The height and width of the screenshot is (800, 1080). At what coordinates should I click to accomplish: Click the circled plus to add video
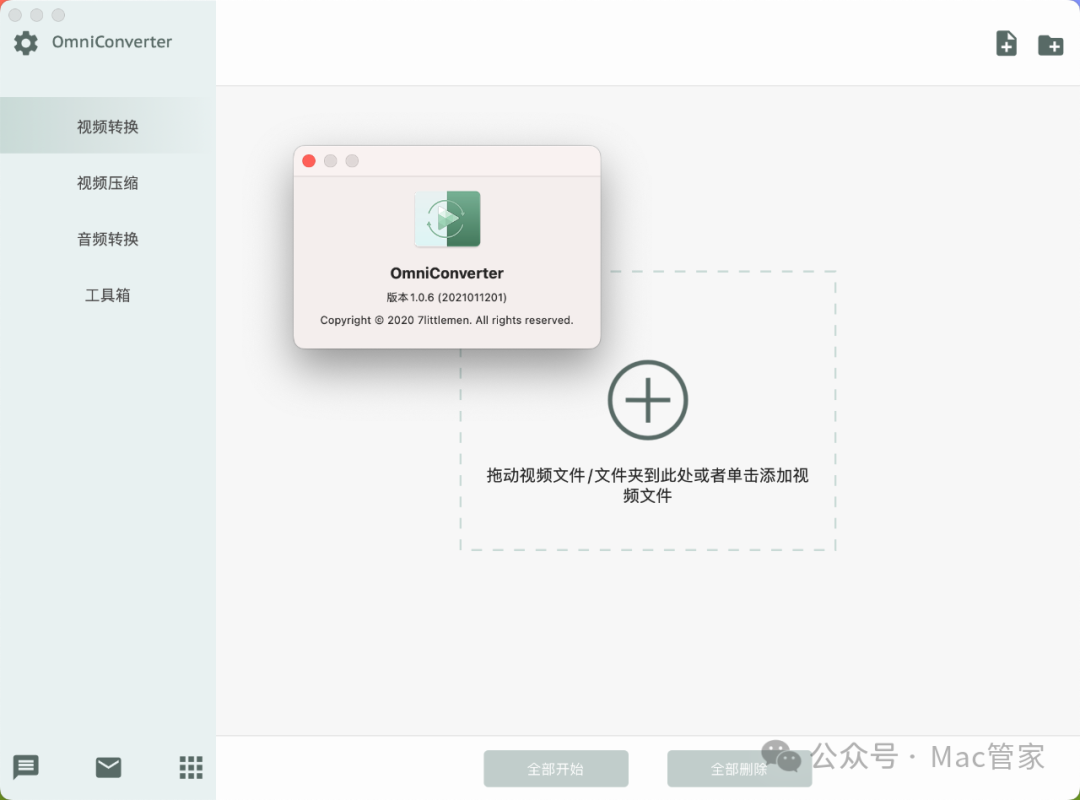(647, 400)
